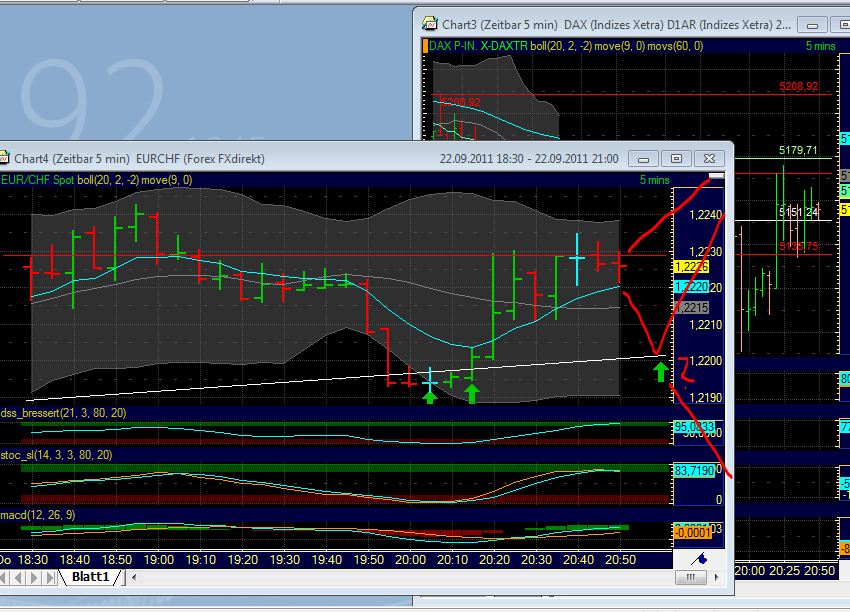Screen dimensions: 850x612
Task: Click the '5 mins' interval label in DAX chart
Action: [821, 45]
